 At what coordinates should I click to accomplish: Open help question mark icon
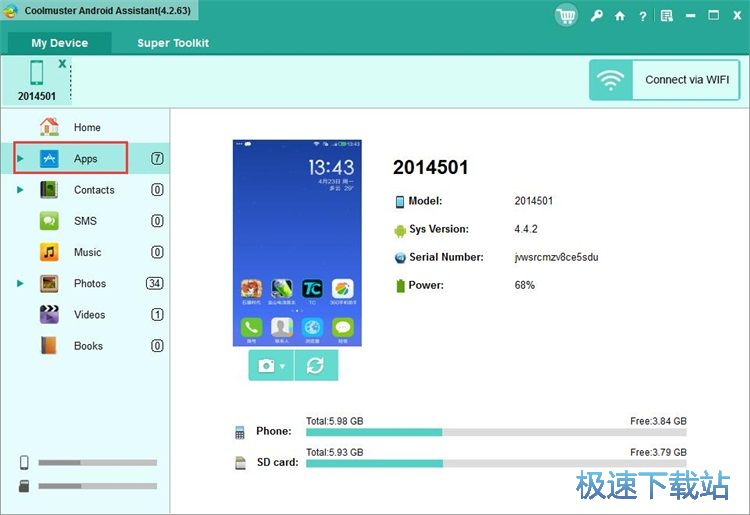[643, 16]
